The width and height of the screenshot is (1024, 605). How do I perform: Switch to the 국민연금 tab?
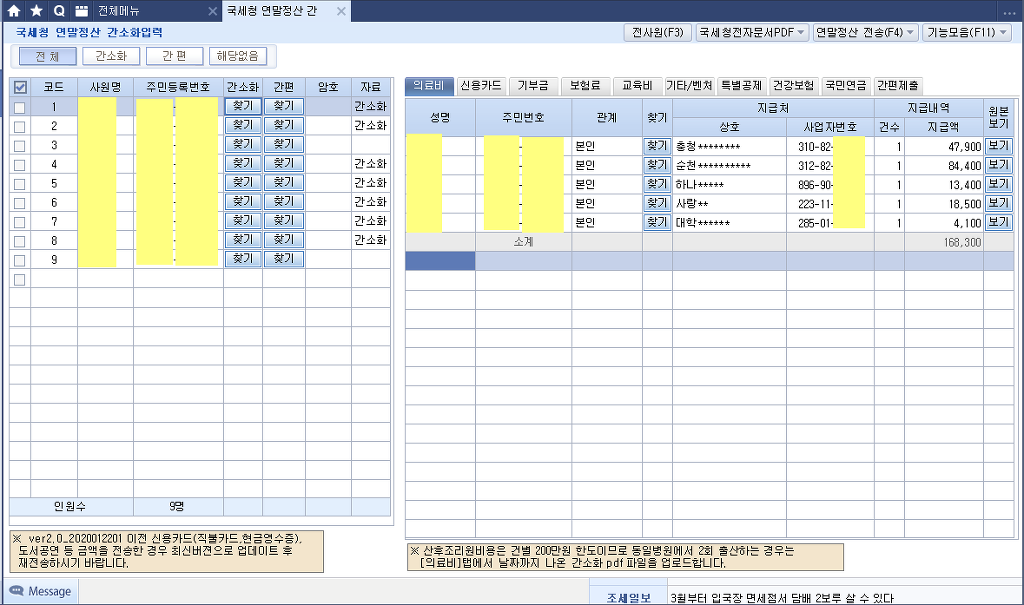(846, 86)
